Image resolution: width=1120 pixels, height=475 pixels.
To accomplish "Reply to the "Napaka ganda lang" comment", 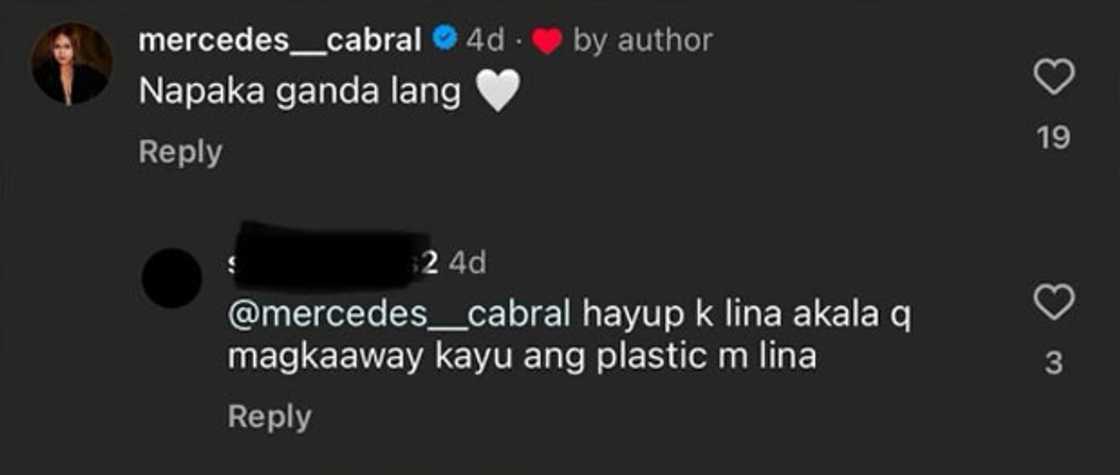I will pyautogui.click(x=180, y=152).
